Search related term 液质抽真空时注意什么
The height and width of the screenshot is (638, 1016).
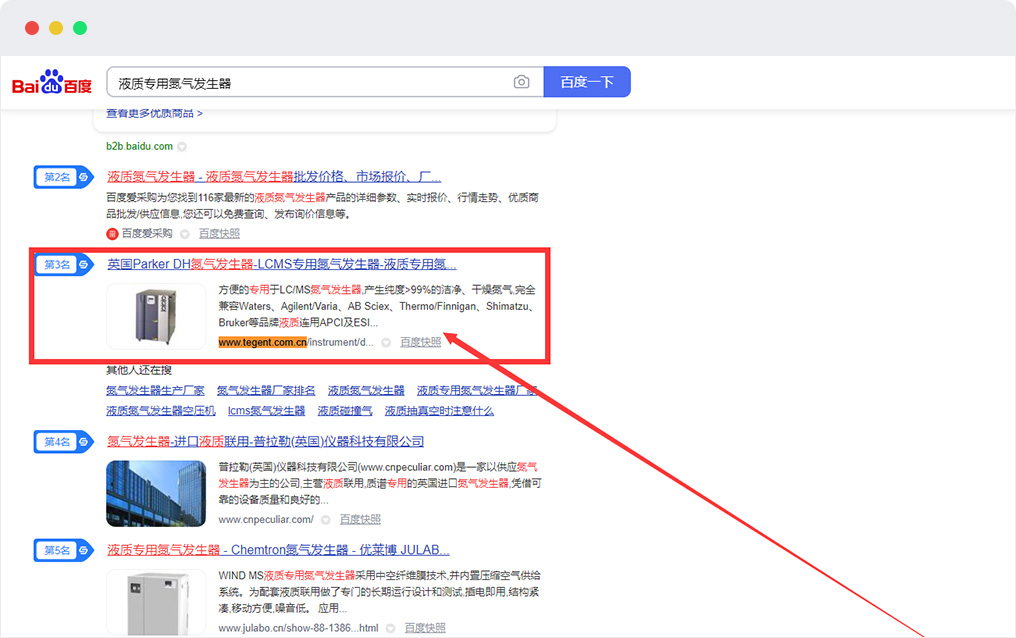(439, 411)
